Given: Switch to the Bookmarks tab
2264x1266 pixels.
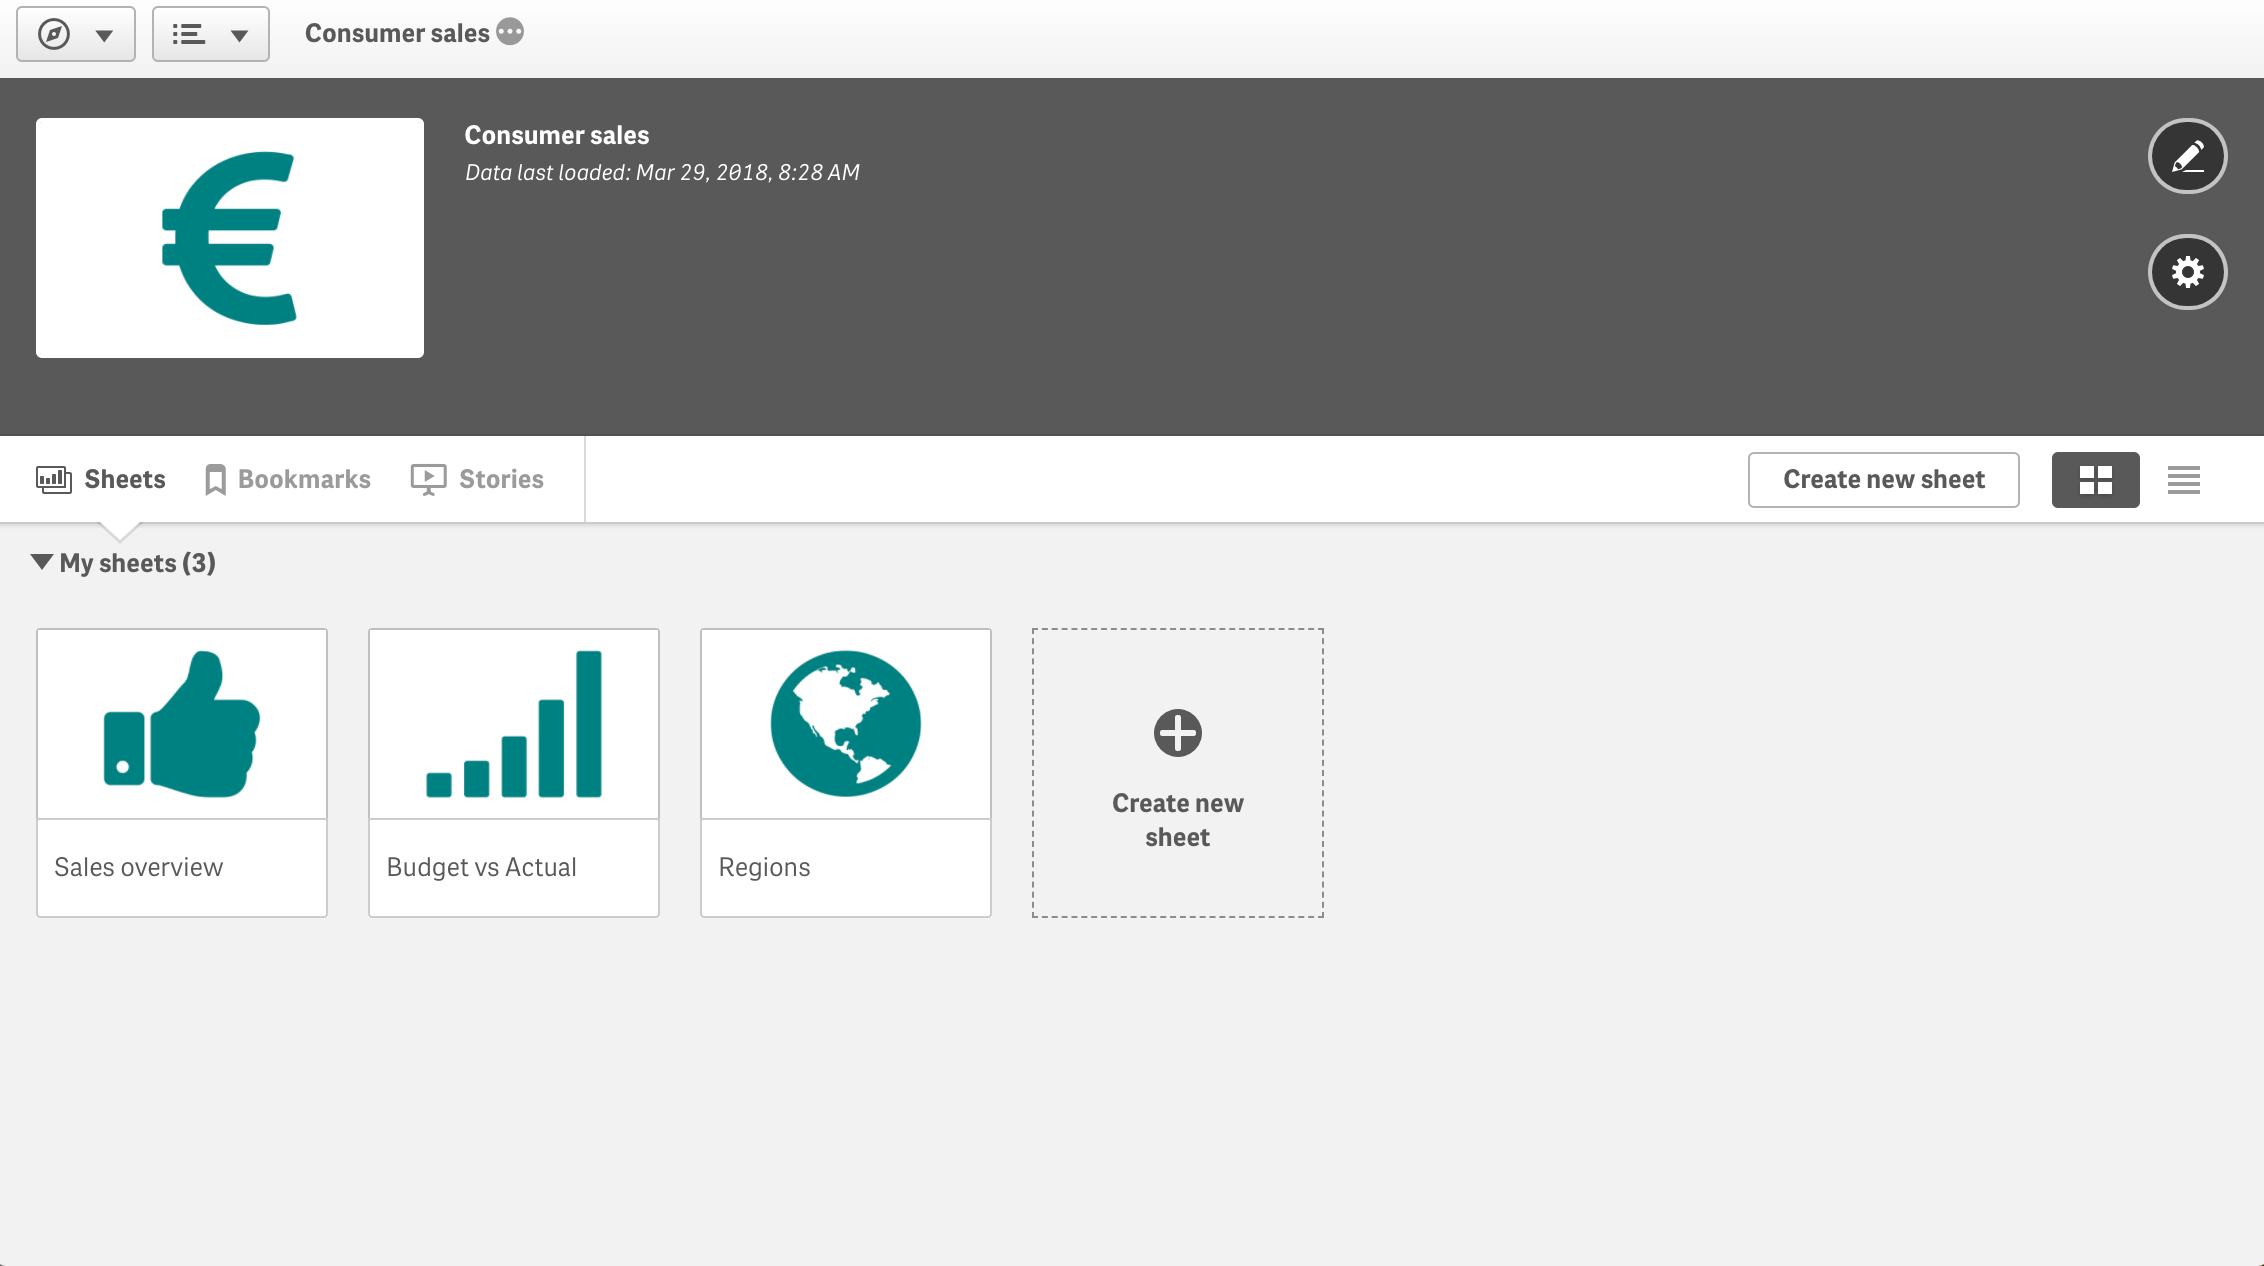Looking at the screenshot, I should point(287,479).
